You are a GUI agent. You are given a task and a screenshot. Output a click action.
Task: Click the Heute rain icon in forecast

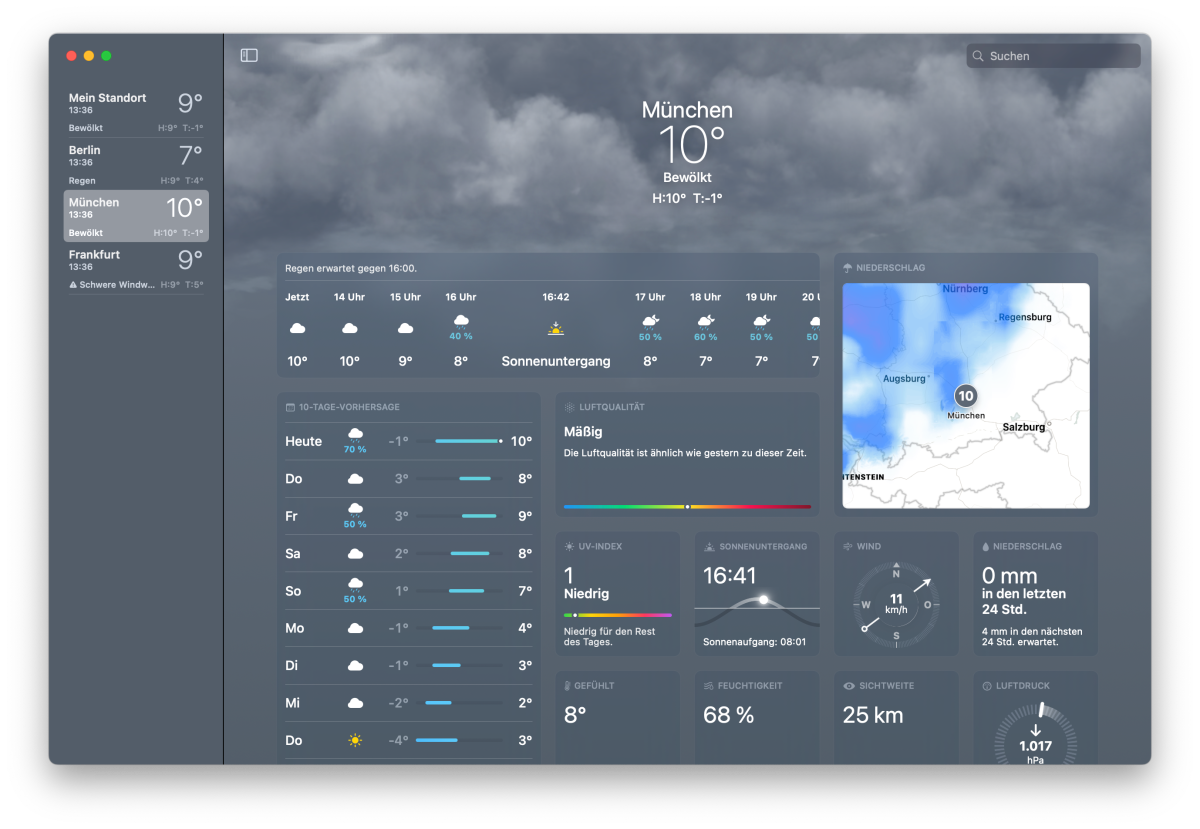354,434
